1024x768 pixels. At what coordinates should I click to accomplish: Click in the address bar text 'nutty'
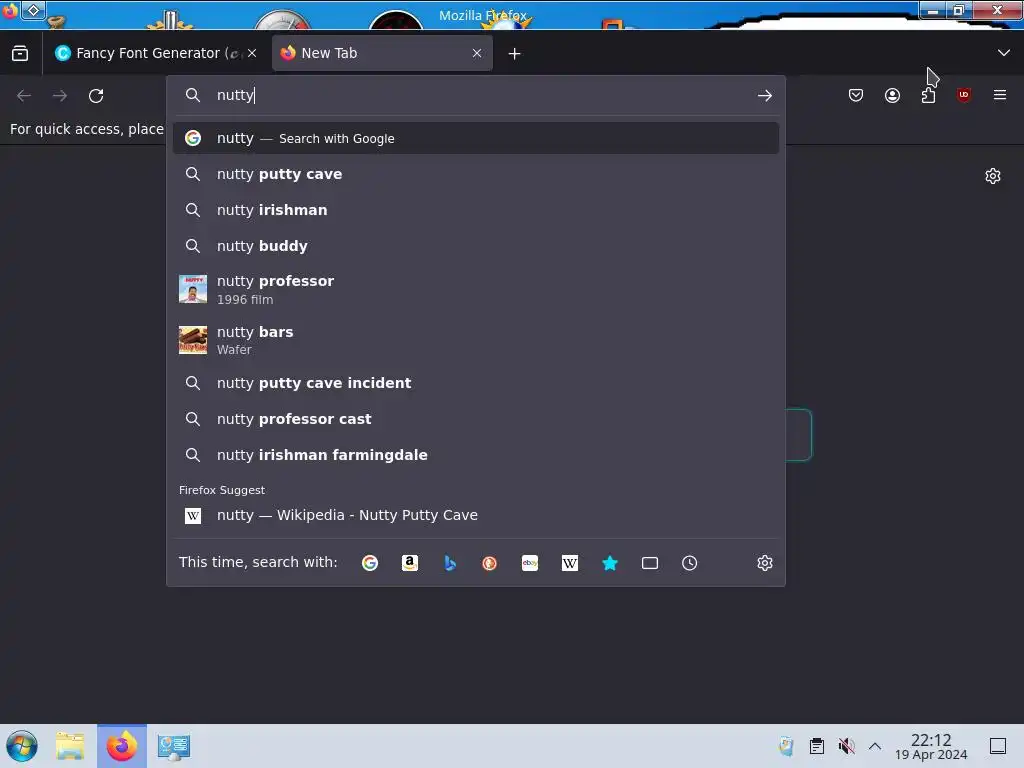pyautogui.click(x=235, y=95)
